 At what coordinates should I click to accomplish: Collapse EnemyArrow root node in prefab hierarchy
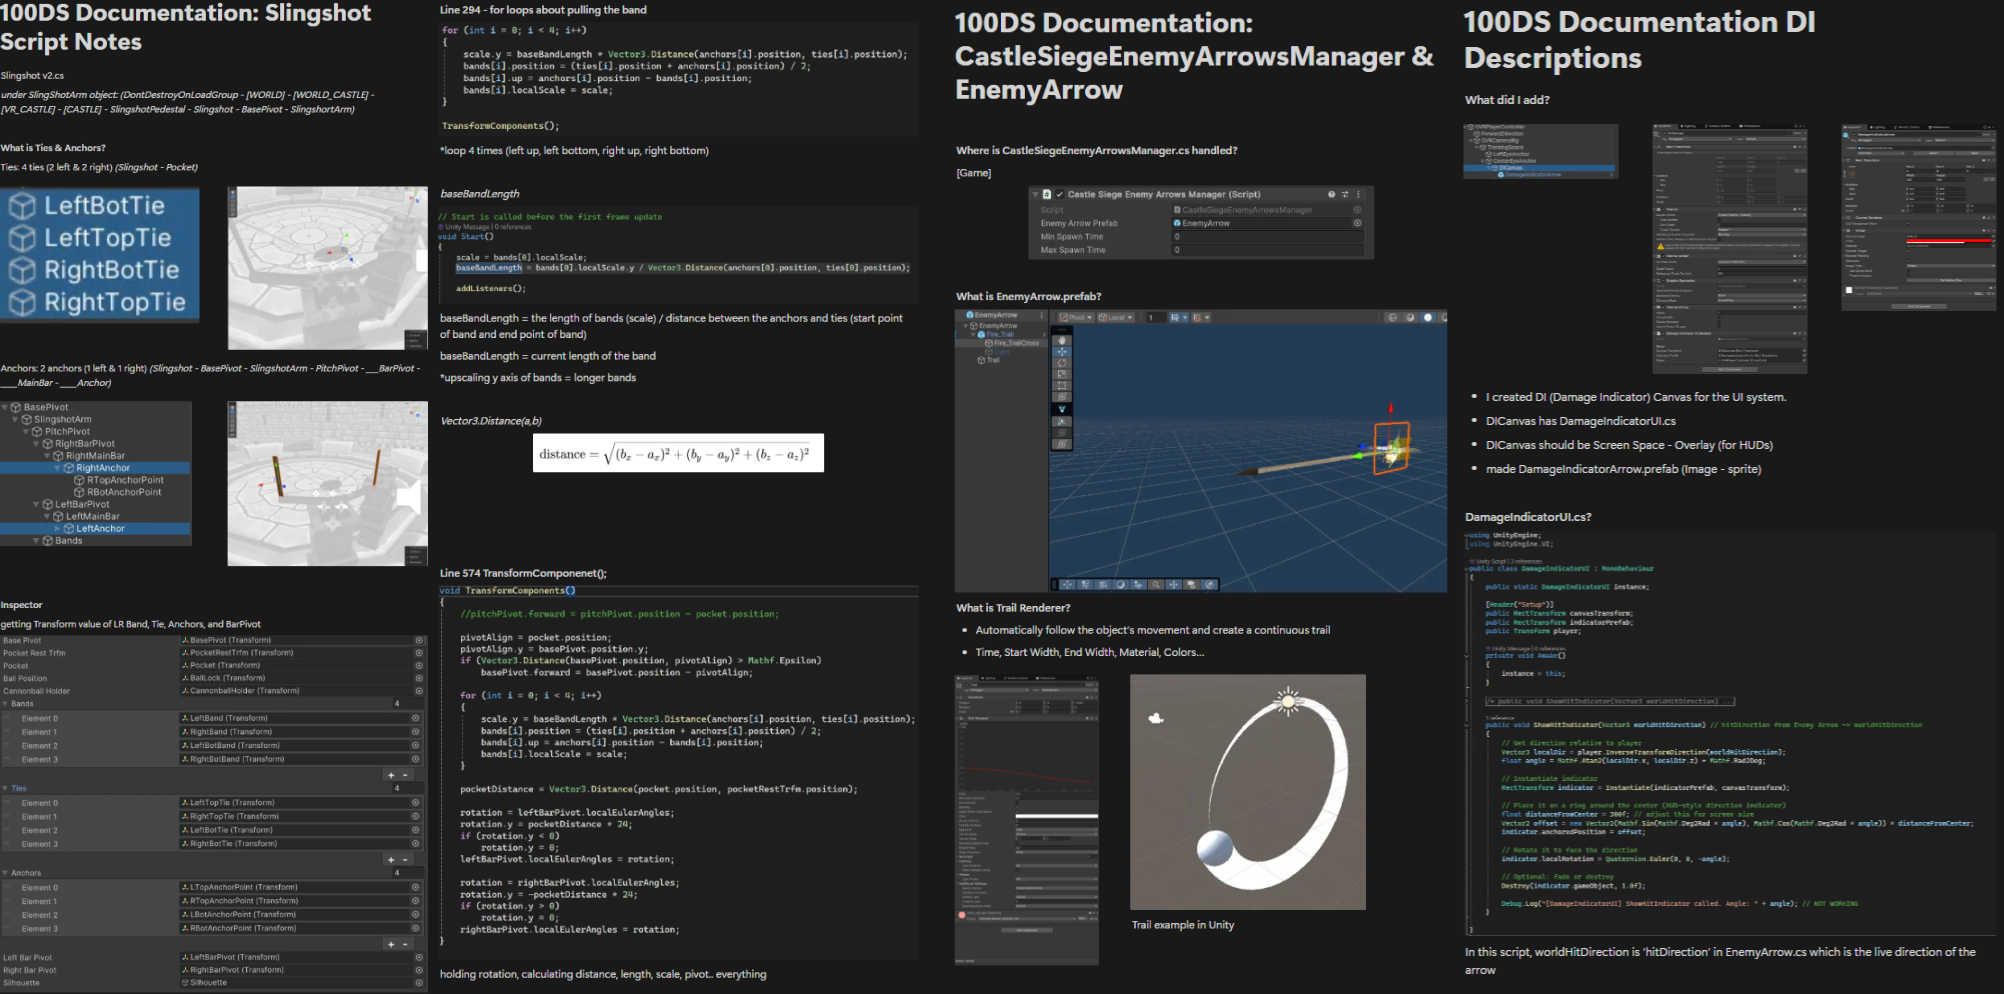tap(965, 326)
